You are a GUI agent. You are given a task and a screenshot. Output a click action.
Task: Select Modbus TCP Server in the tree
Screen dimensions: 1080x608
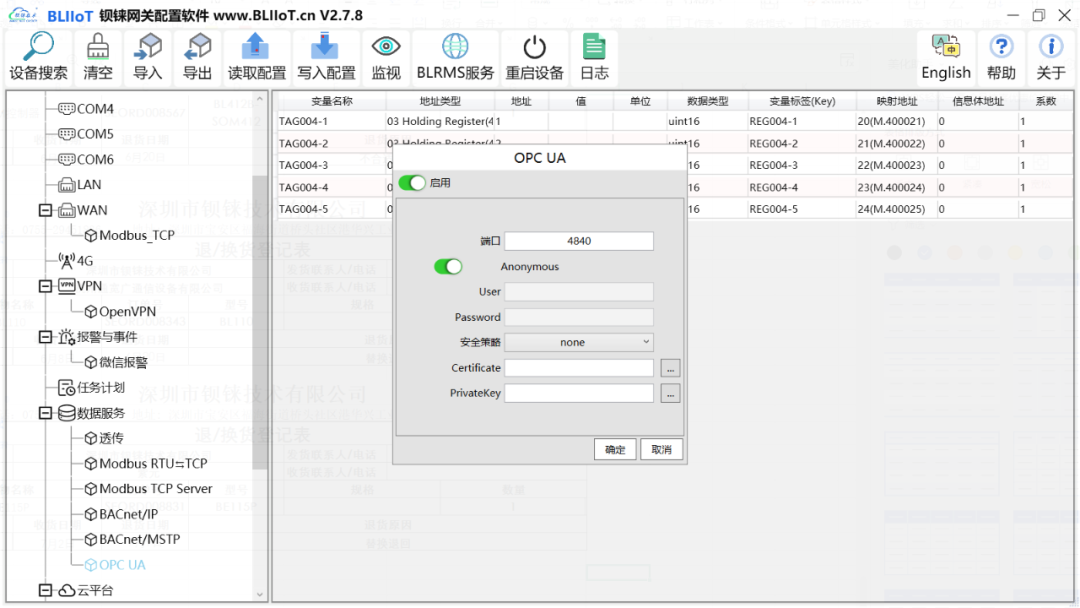coord(155,489)
